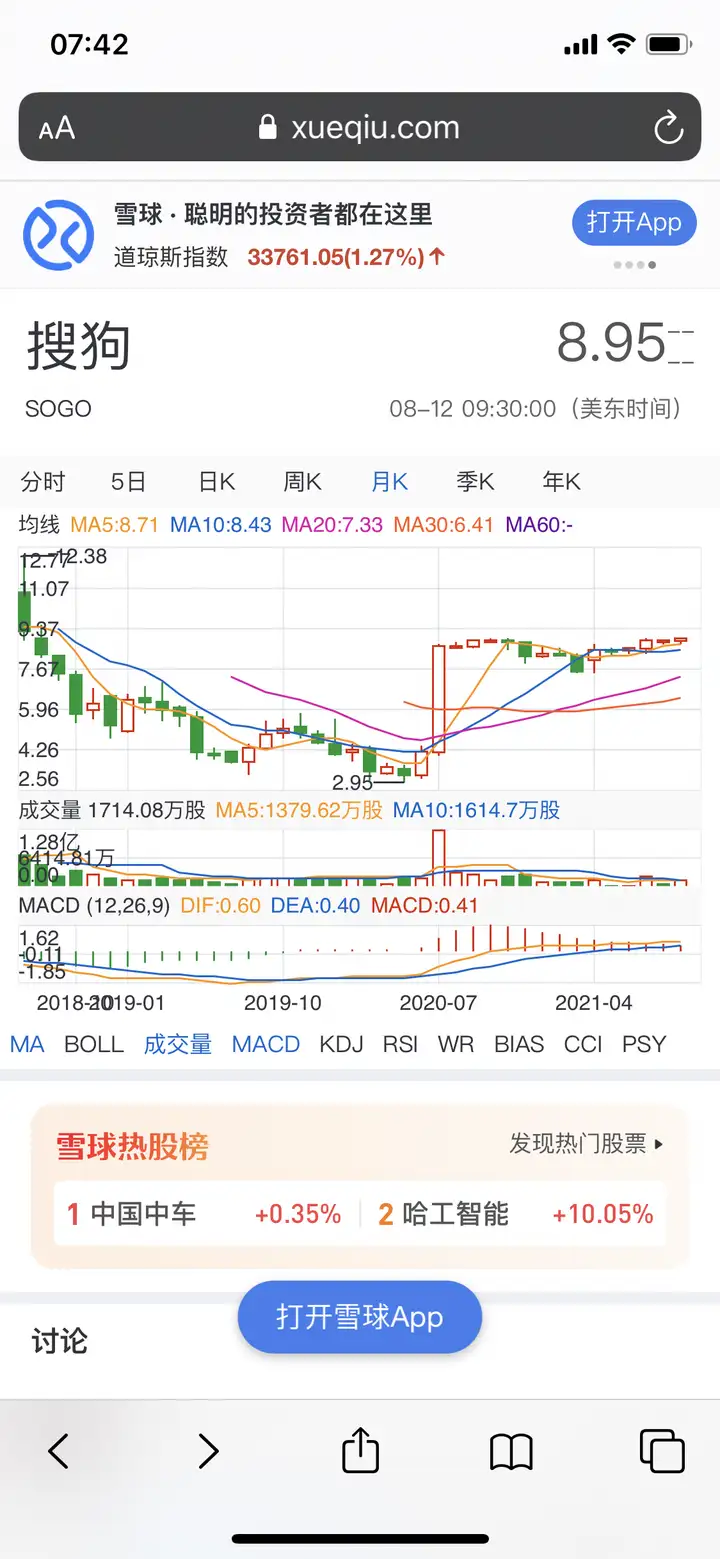This screenshot has width=720, height=1559.
Task: Click the floating 打开雪球App button
Action: 360,1317
